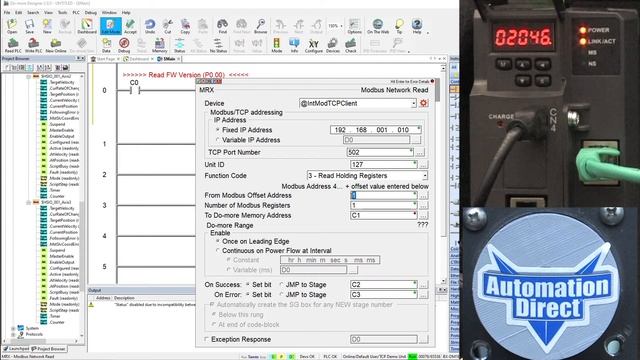Screen dimensions: 640x360
Task: Click the Accept toolbar icon
Action: tap(130, 26)
